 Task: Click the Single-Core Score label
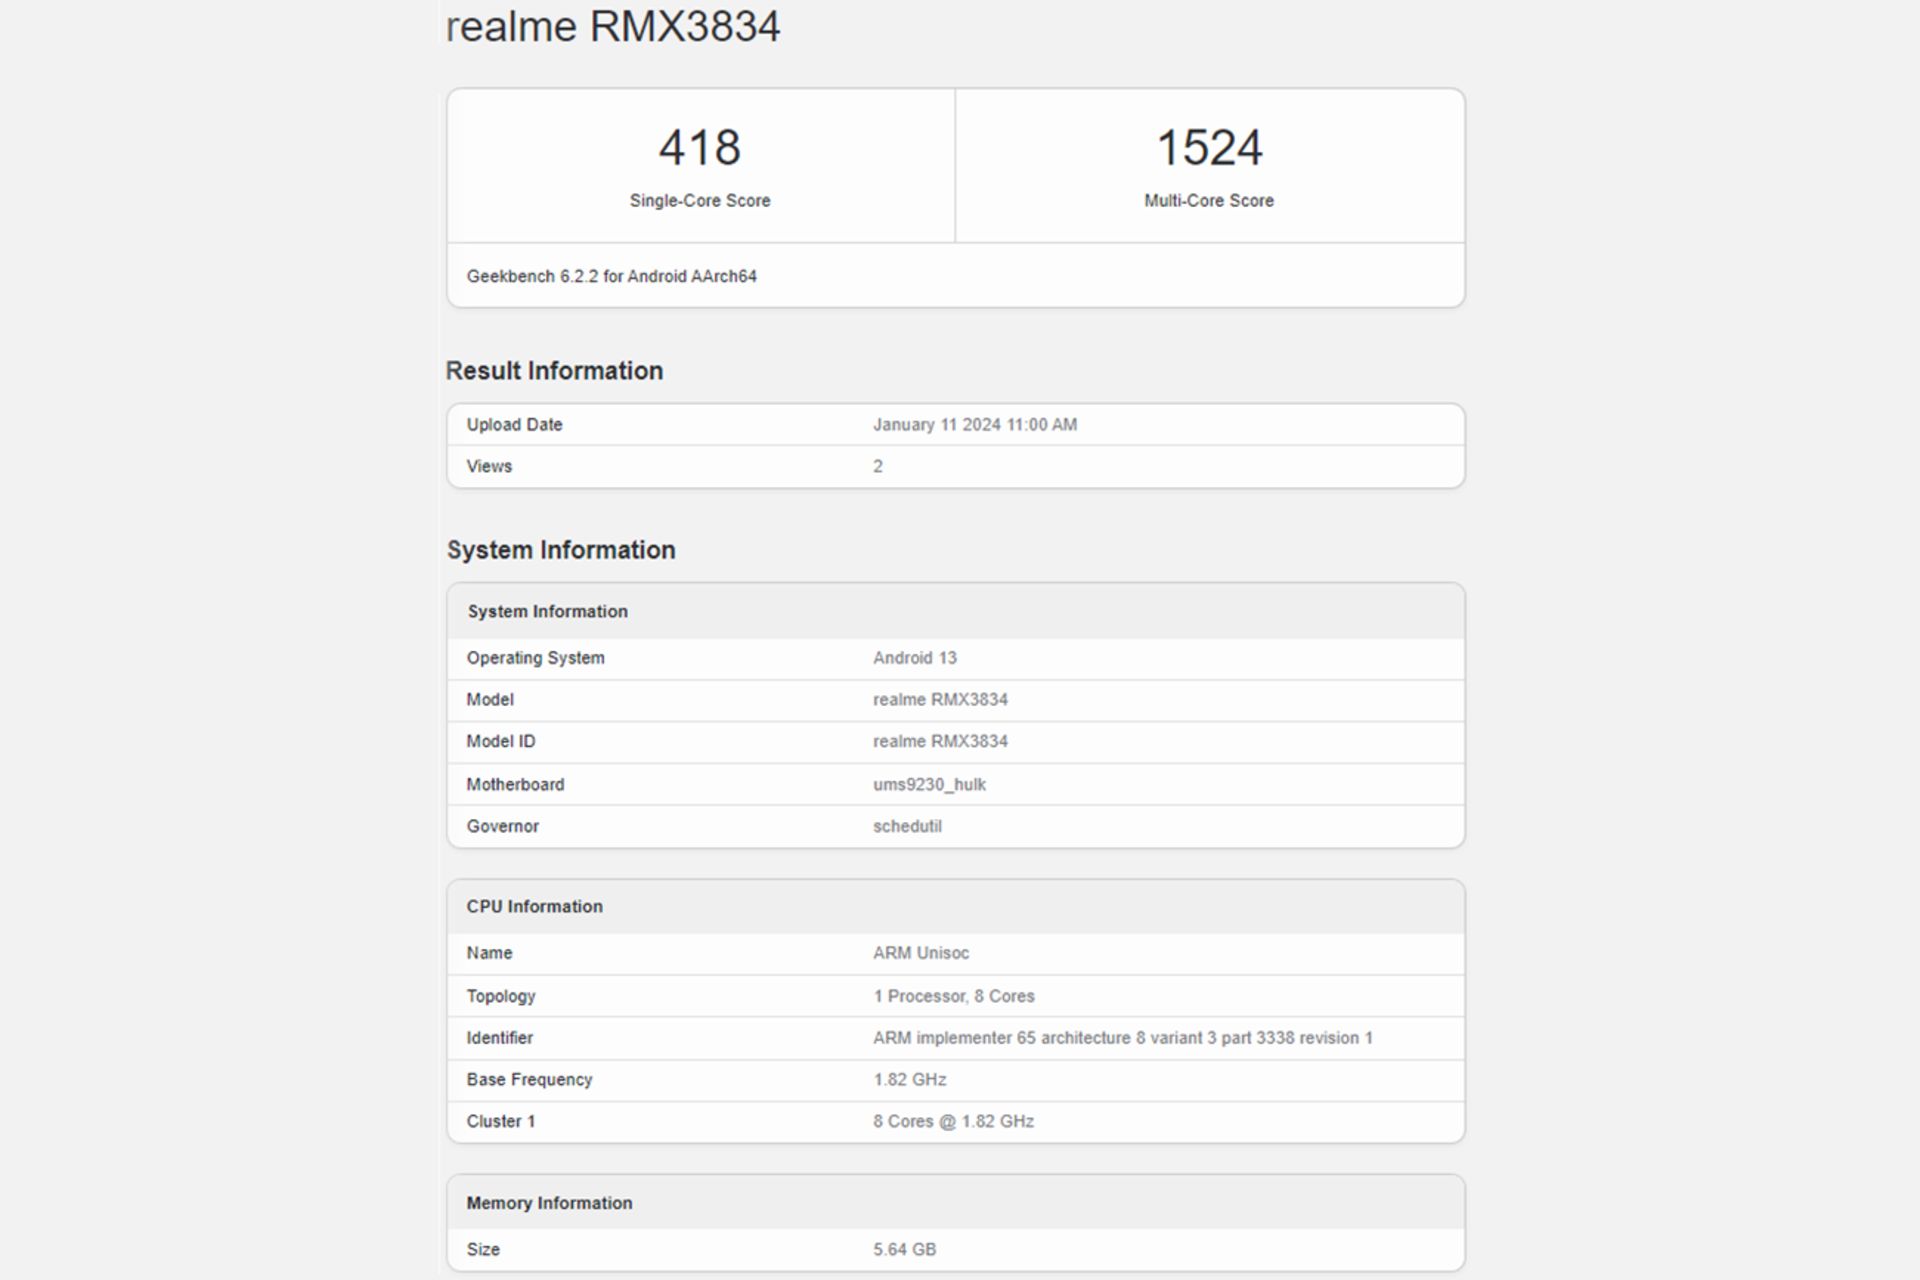tap(699, 201)
